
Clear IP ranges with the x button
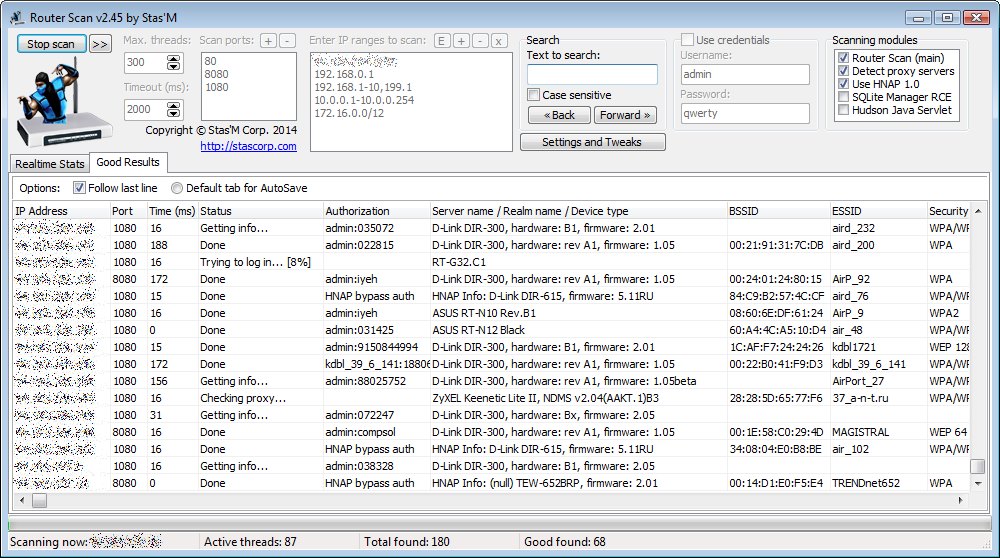(x=499, y=41)
